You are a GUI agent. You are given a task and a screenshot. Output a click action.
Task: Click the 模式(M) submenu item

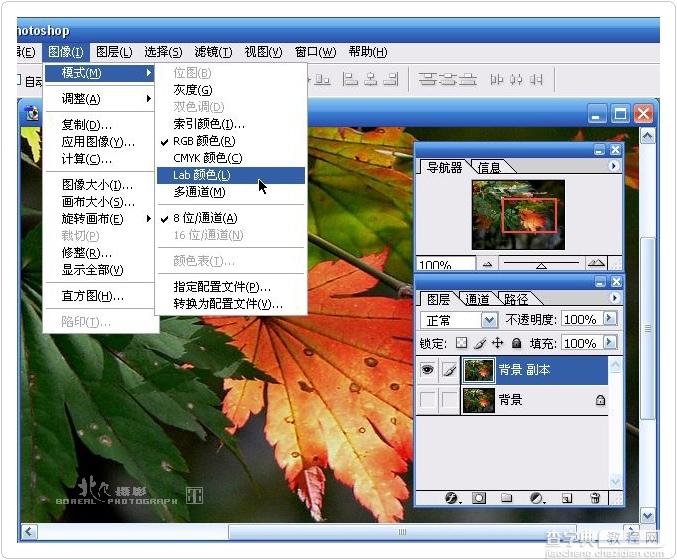point(99,73)
